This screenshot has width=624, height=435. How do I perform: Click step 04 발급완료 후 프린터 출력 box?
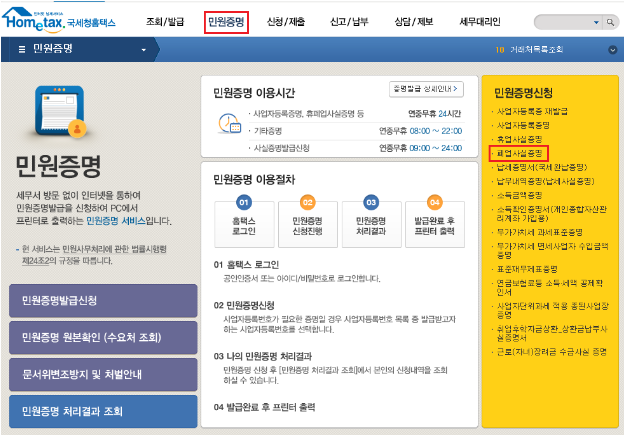pos(435,220)
